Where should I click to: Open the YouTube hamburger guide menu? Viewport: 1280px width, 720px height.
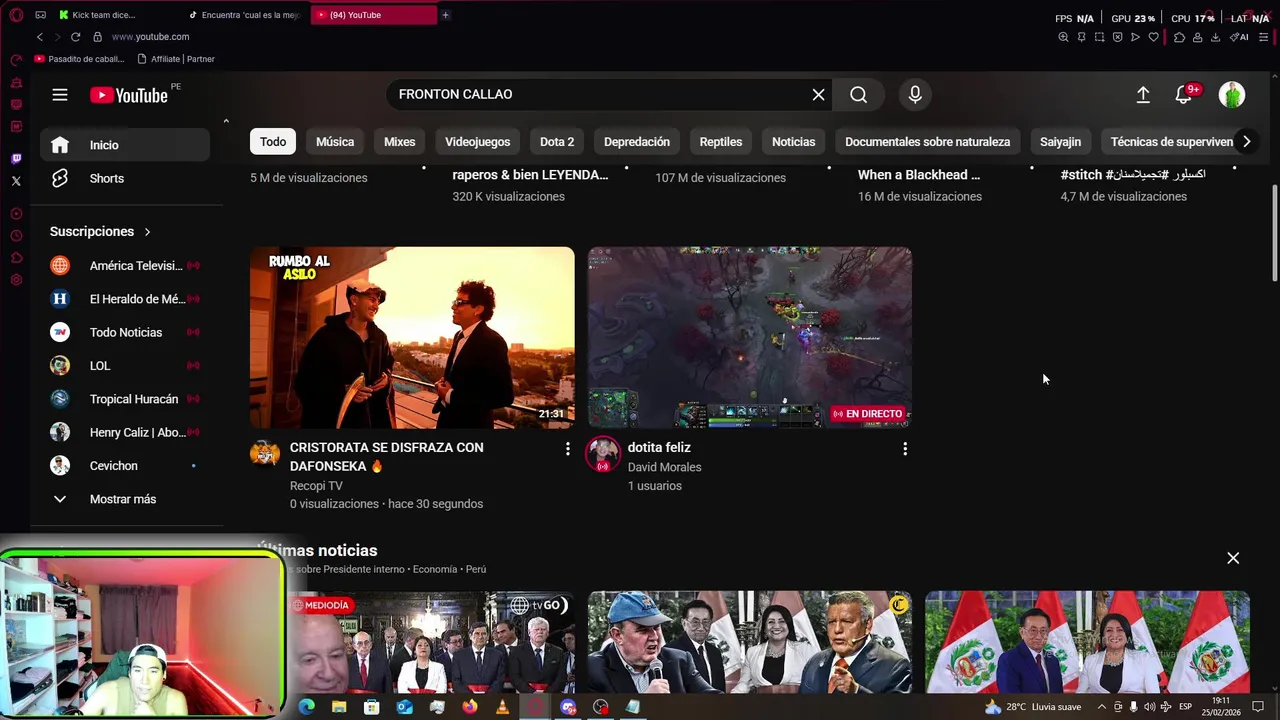tap(60, 95)
